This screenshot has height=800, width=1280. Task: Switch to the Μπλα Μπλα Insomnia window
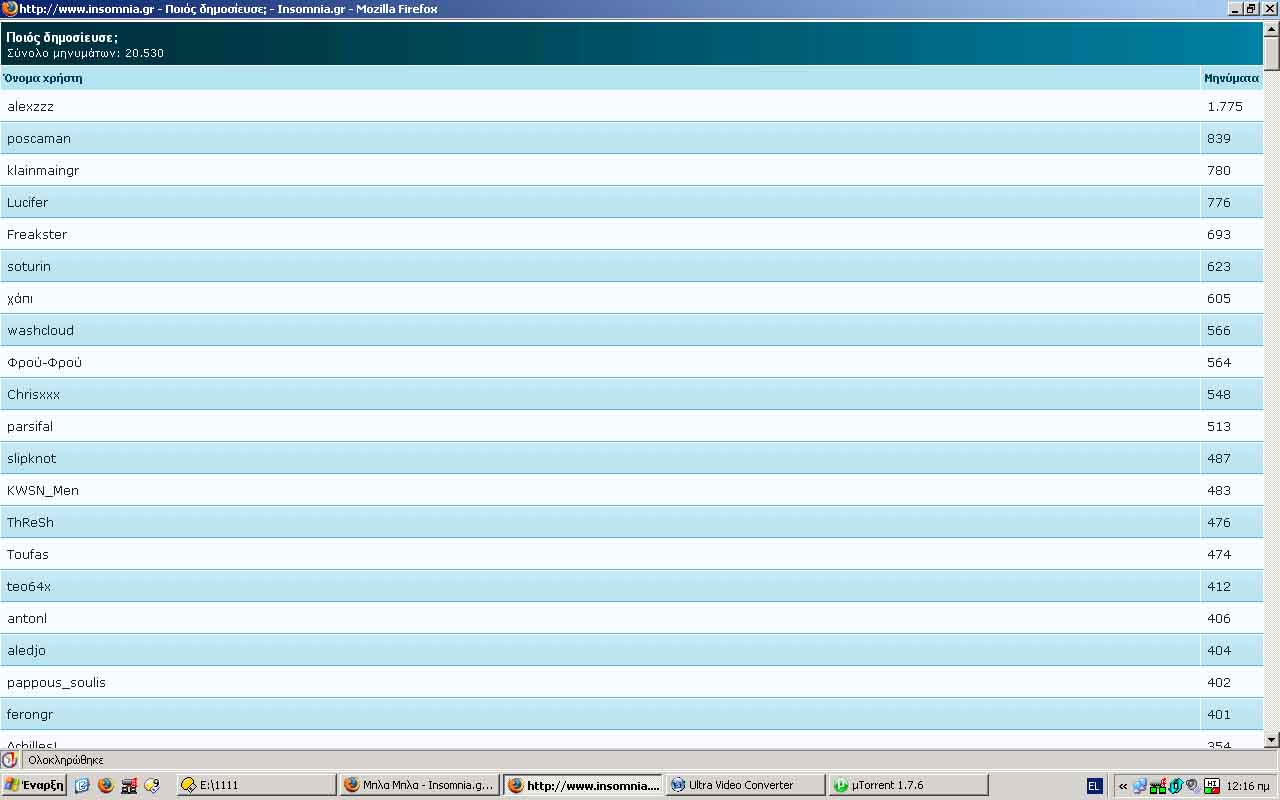point(419,785)
